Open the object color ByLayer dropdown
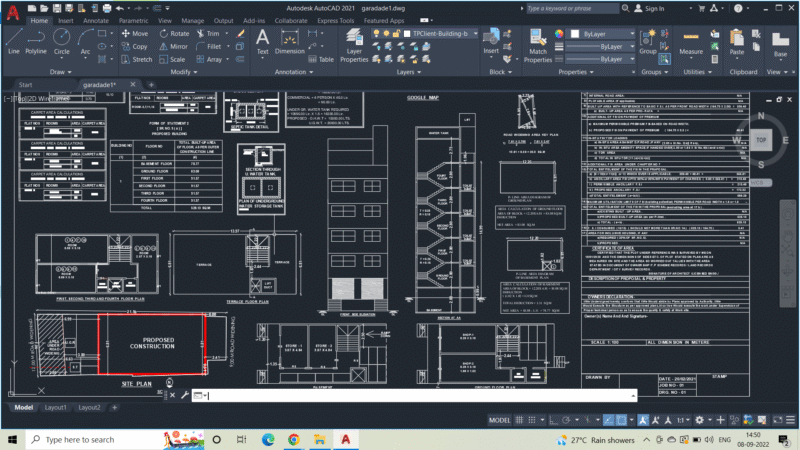The height and width of the screenshot is (450, 800). pos(602,34)
